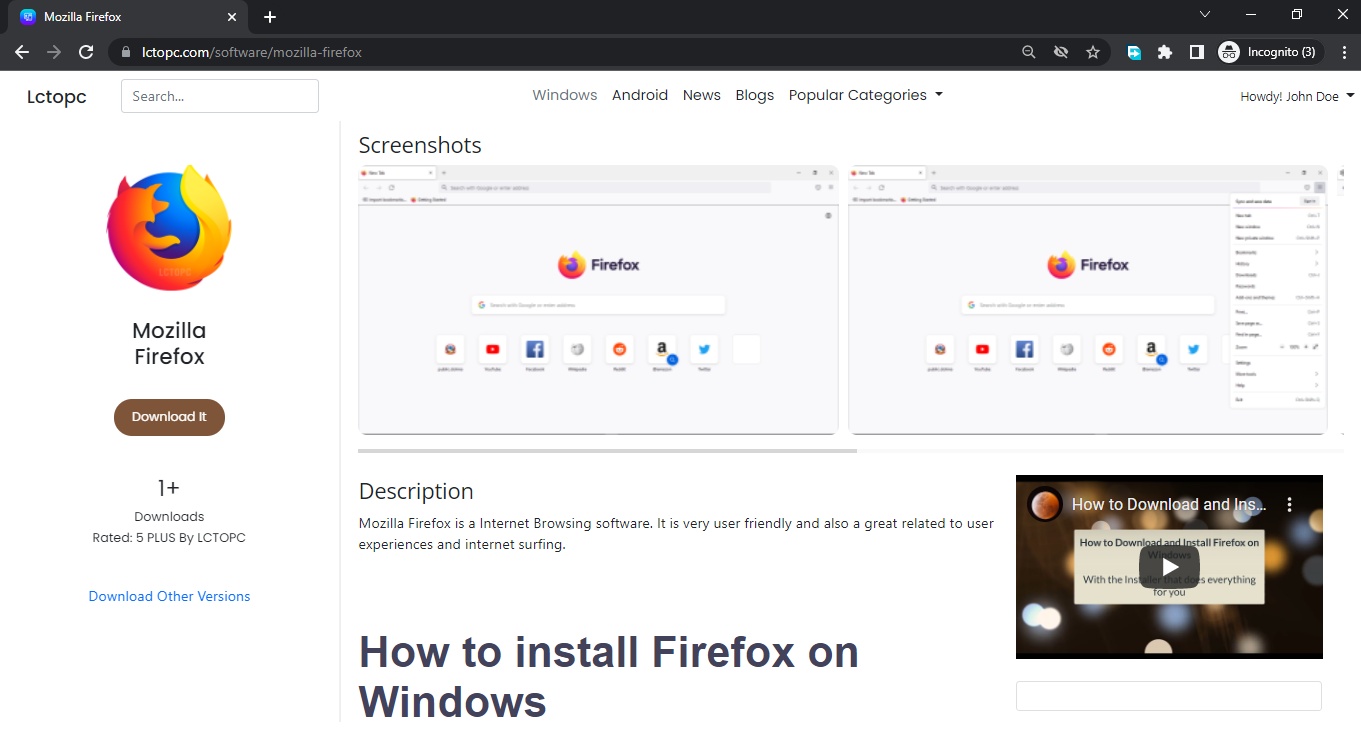Viewport: 1361px width, 733px height.
Task: Click the empty box below the video
Action: tap(1169, 696)
